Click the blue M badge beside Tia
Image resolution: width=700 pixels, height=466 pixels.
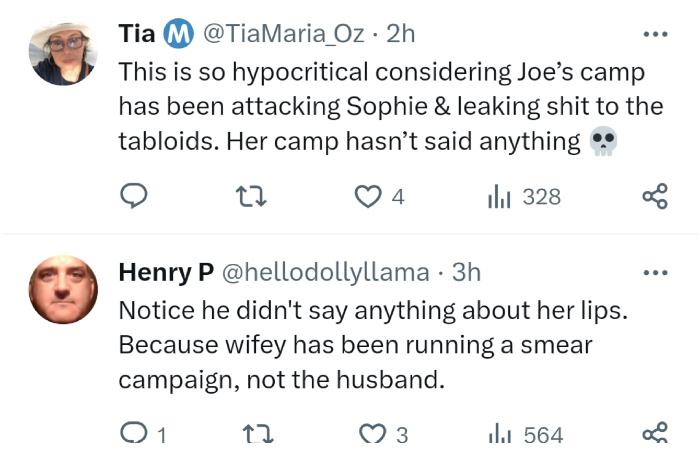point(178,34)
